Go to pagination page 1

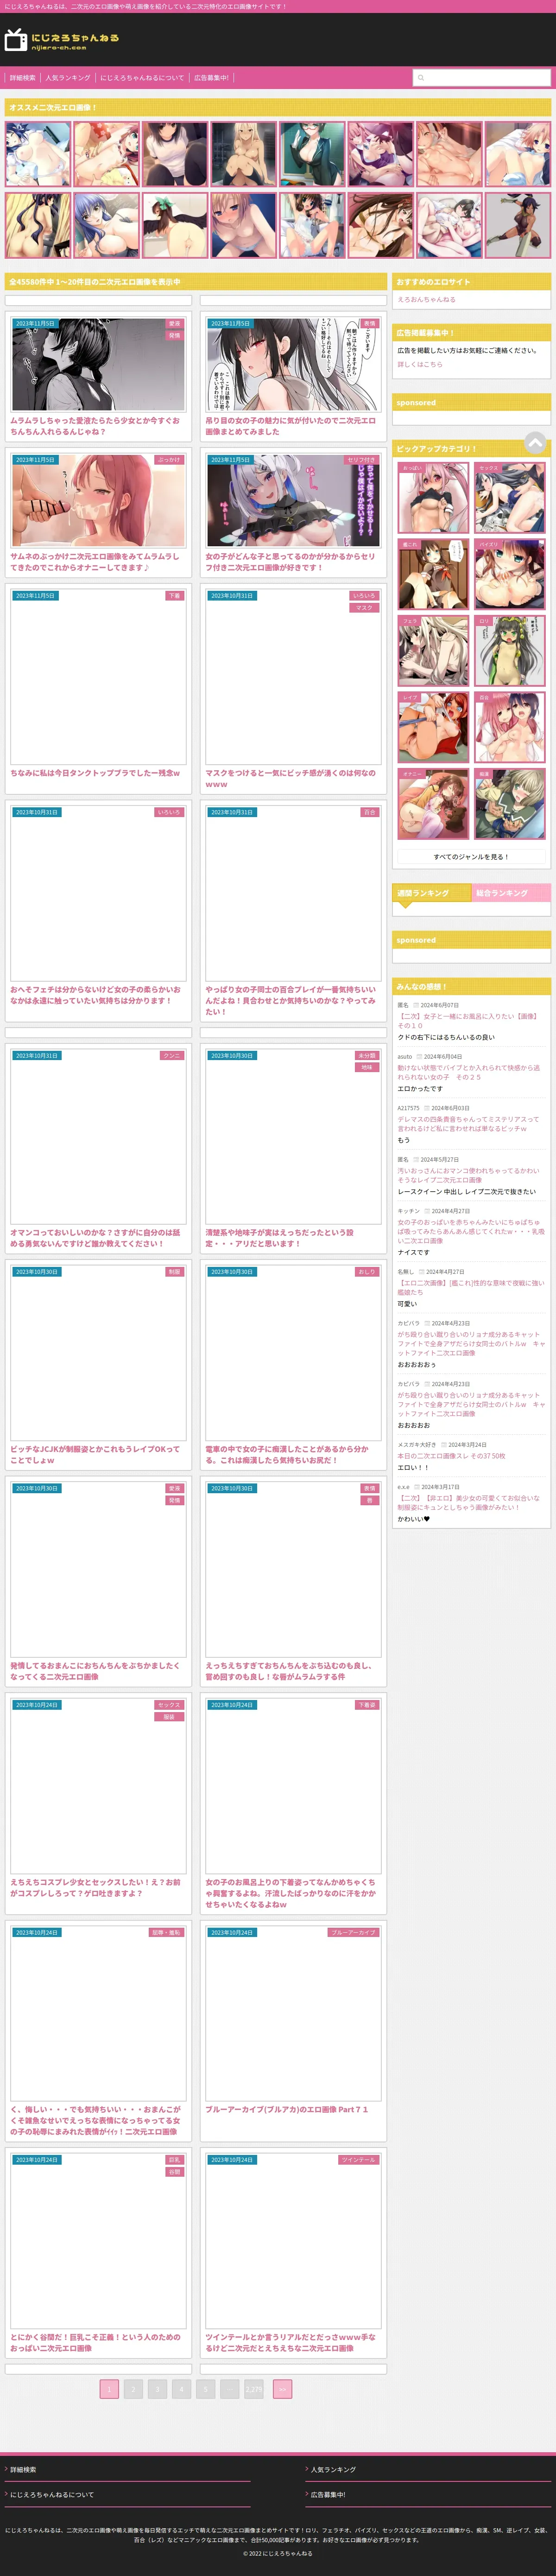click(109, 2389)
